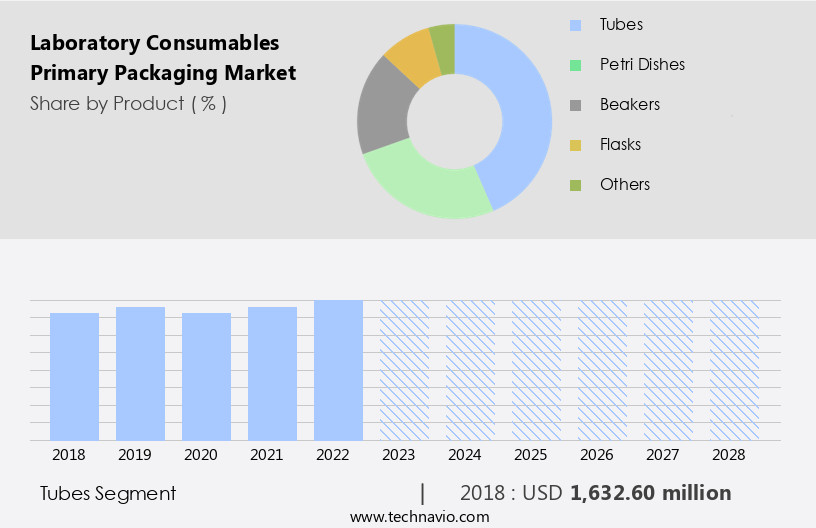Click the yellow Flasks legend swatch
Screen dimensions: 816x528
click(x=574, y=145)
